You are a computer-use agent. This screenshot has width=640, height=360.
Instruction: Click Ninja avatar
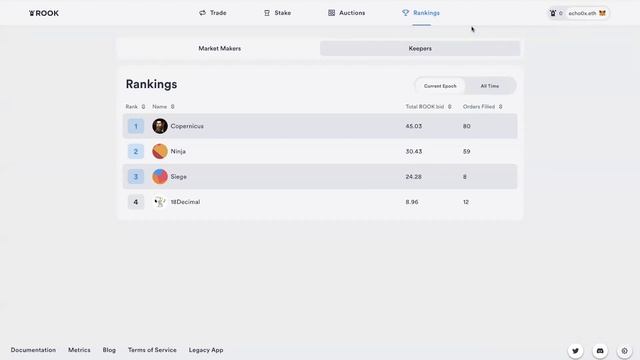(x=160, y=151)
